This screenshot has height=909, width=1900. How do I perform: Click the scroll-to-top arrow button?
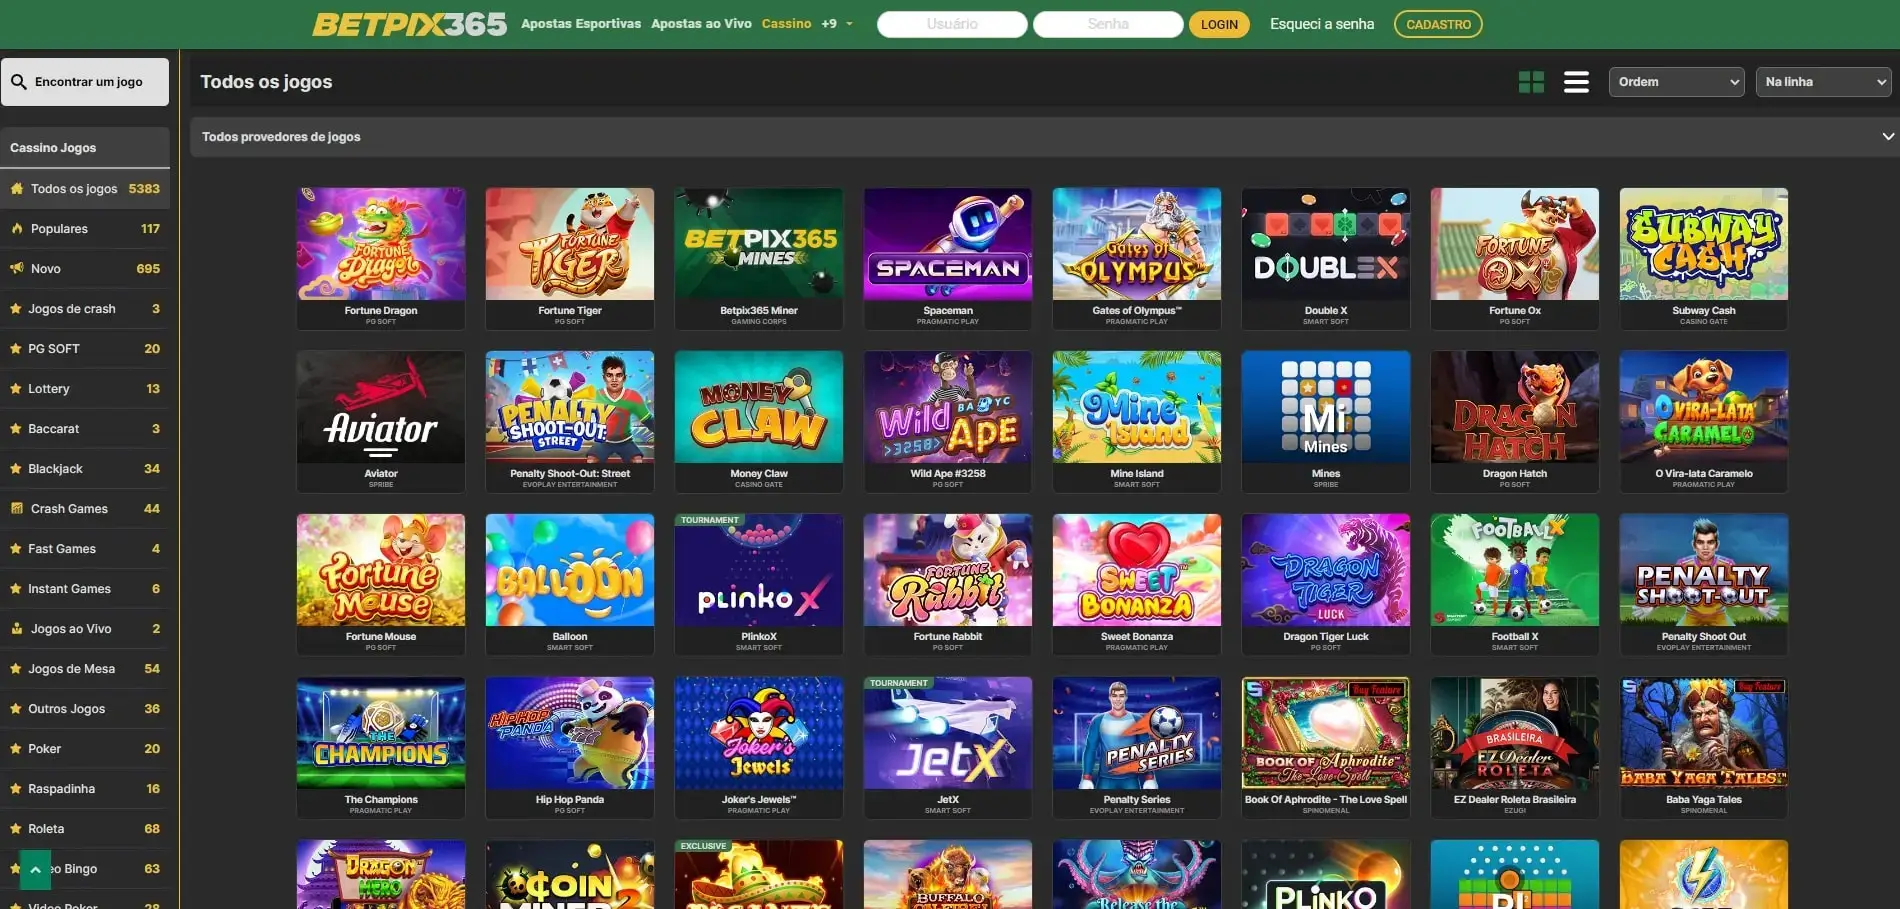[35, 870]
